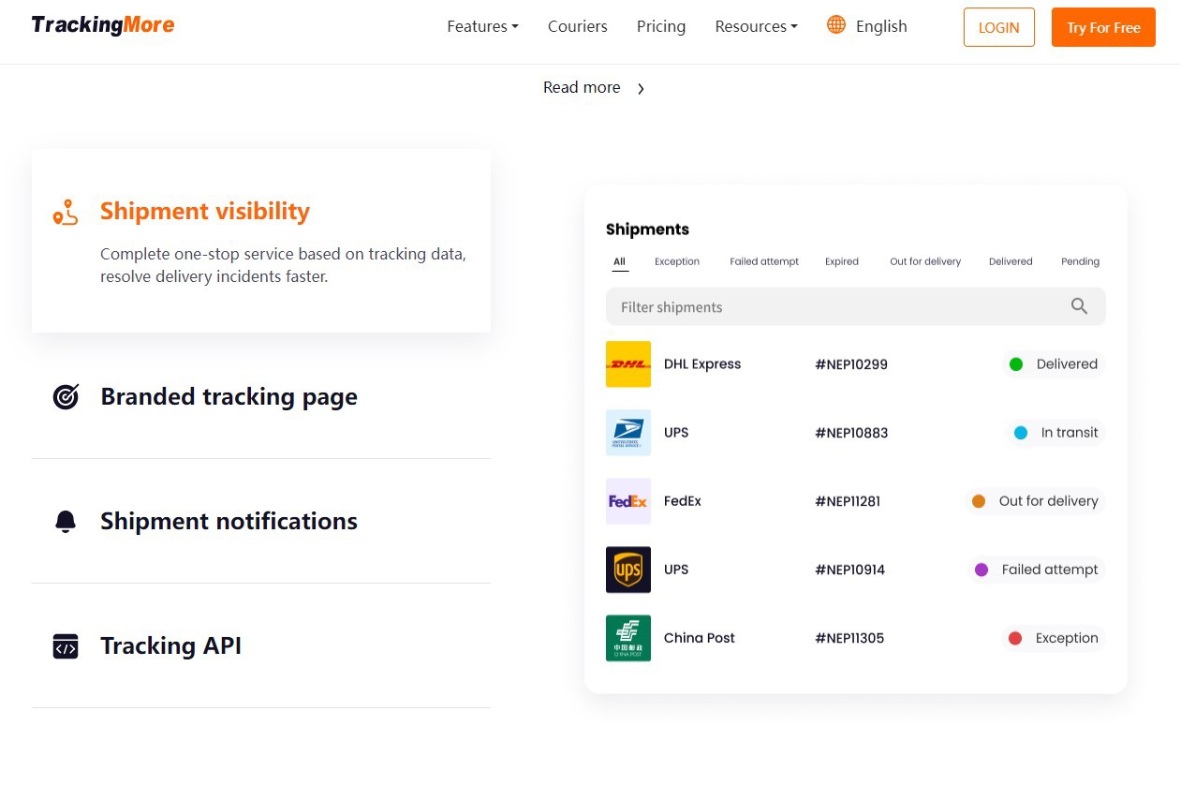Click tracking number #NEP10883
Image resolution: width=1181 pixels, height=800 pixels.
tap(851, 433)
